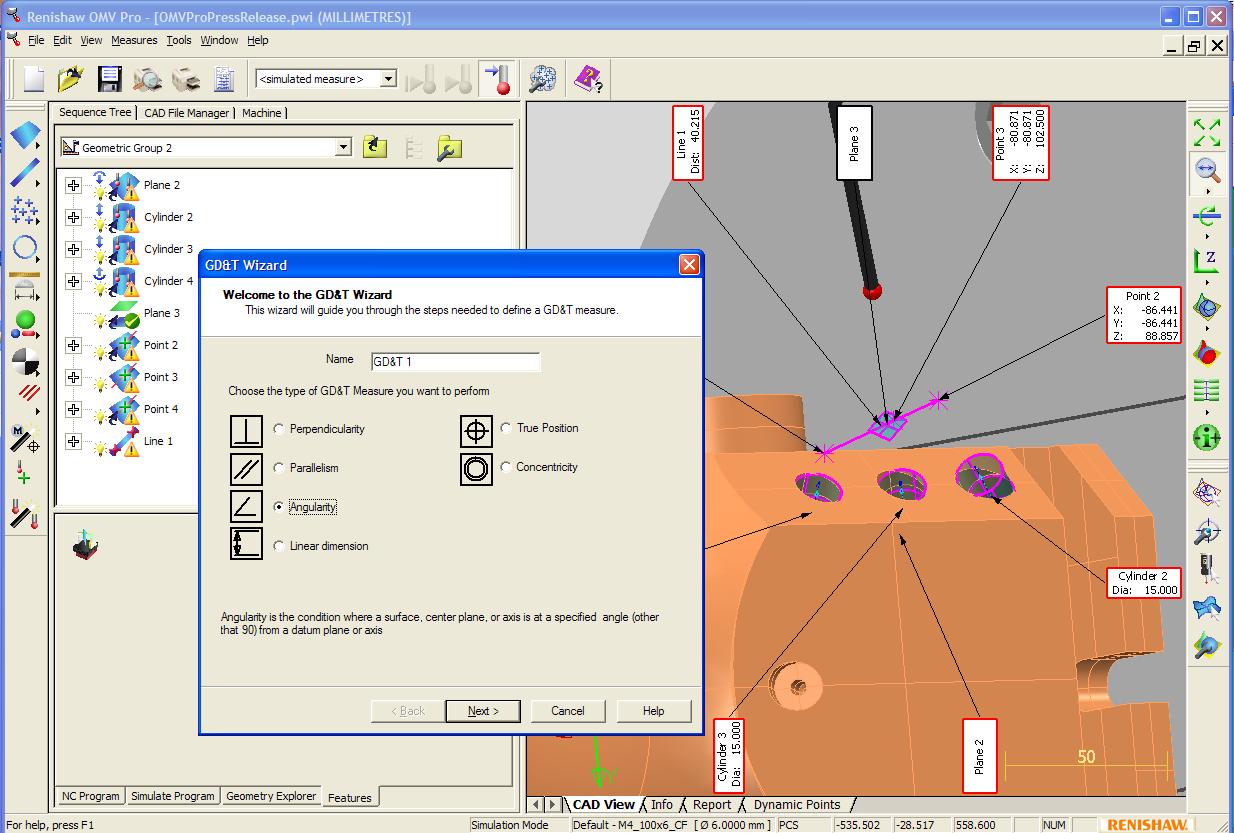
Task: Select the dimension ruler tool
Action: 24,289
